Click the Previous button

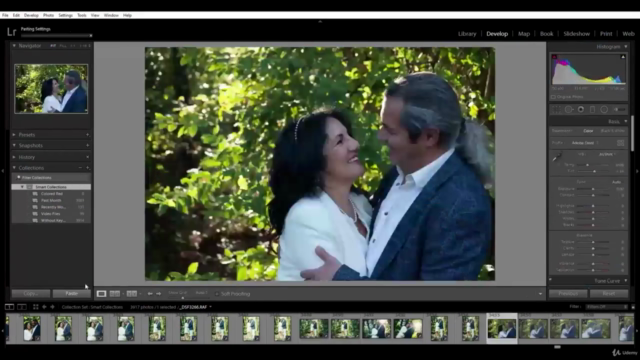coord(568,293)
